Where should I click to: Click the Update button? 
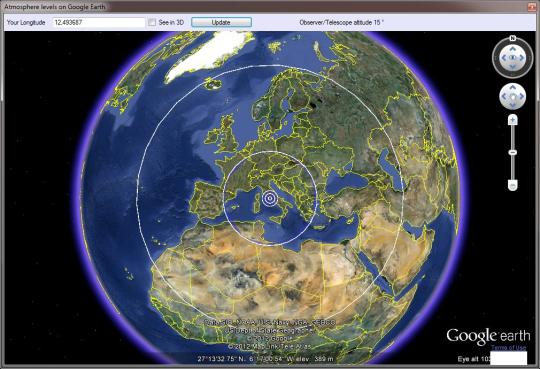click(221, 22)
